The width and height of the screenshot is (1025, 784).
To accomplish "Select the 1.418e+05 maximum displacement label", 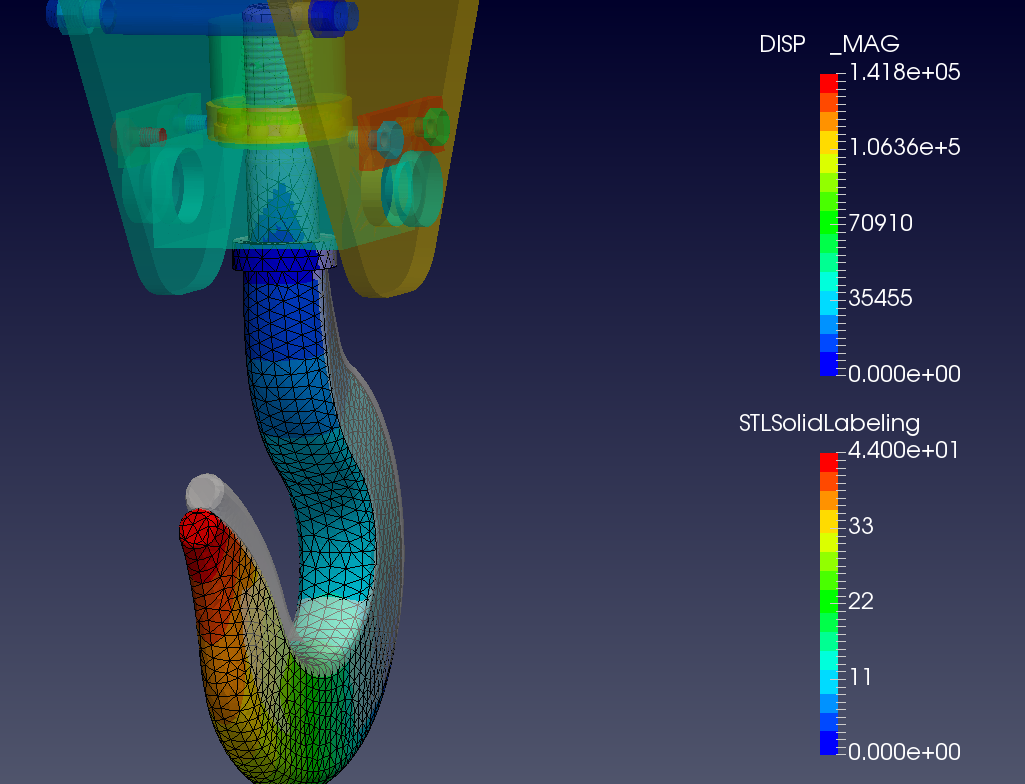I will (x=904, y=72).
